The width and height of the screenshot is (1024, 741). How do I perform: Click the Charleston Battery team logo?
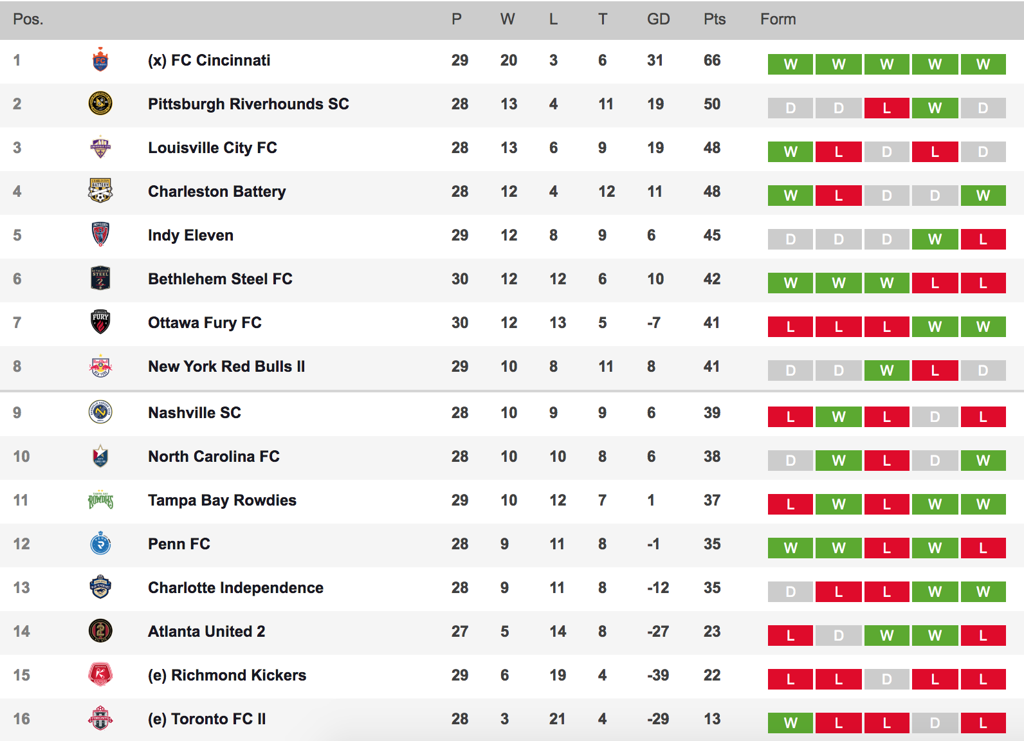(x=100, y=191)
